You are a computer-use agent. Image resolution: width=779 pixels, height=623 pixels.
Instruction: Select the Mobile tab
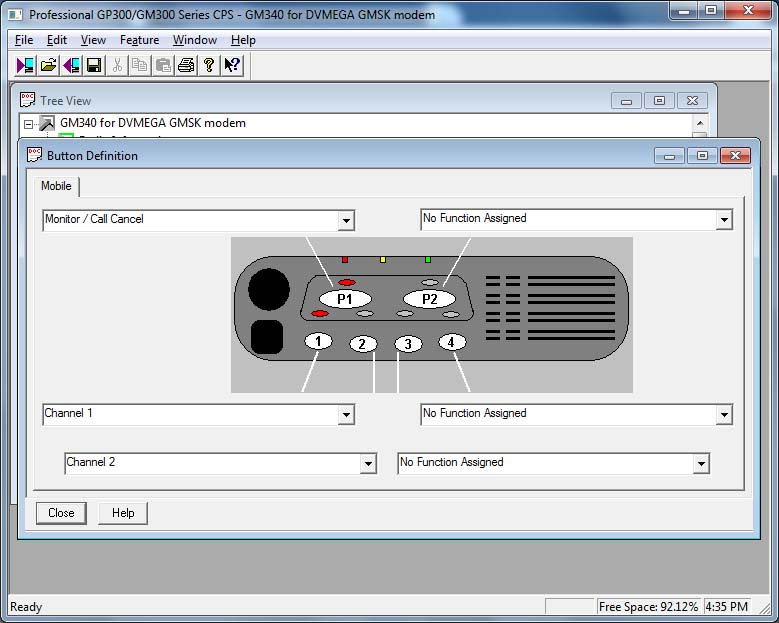tap(56, 186)
